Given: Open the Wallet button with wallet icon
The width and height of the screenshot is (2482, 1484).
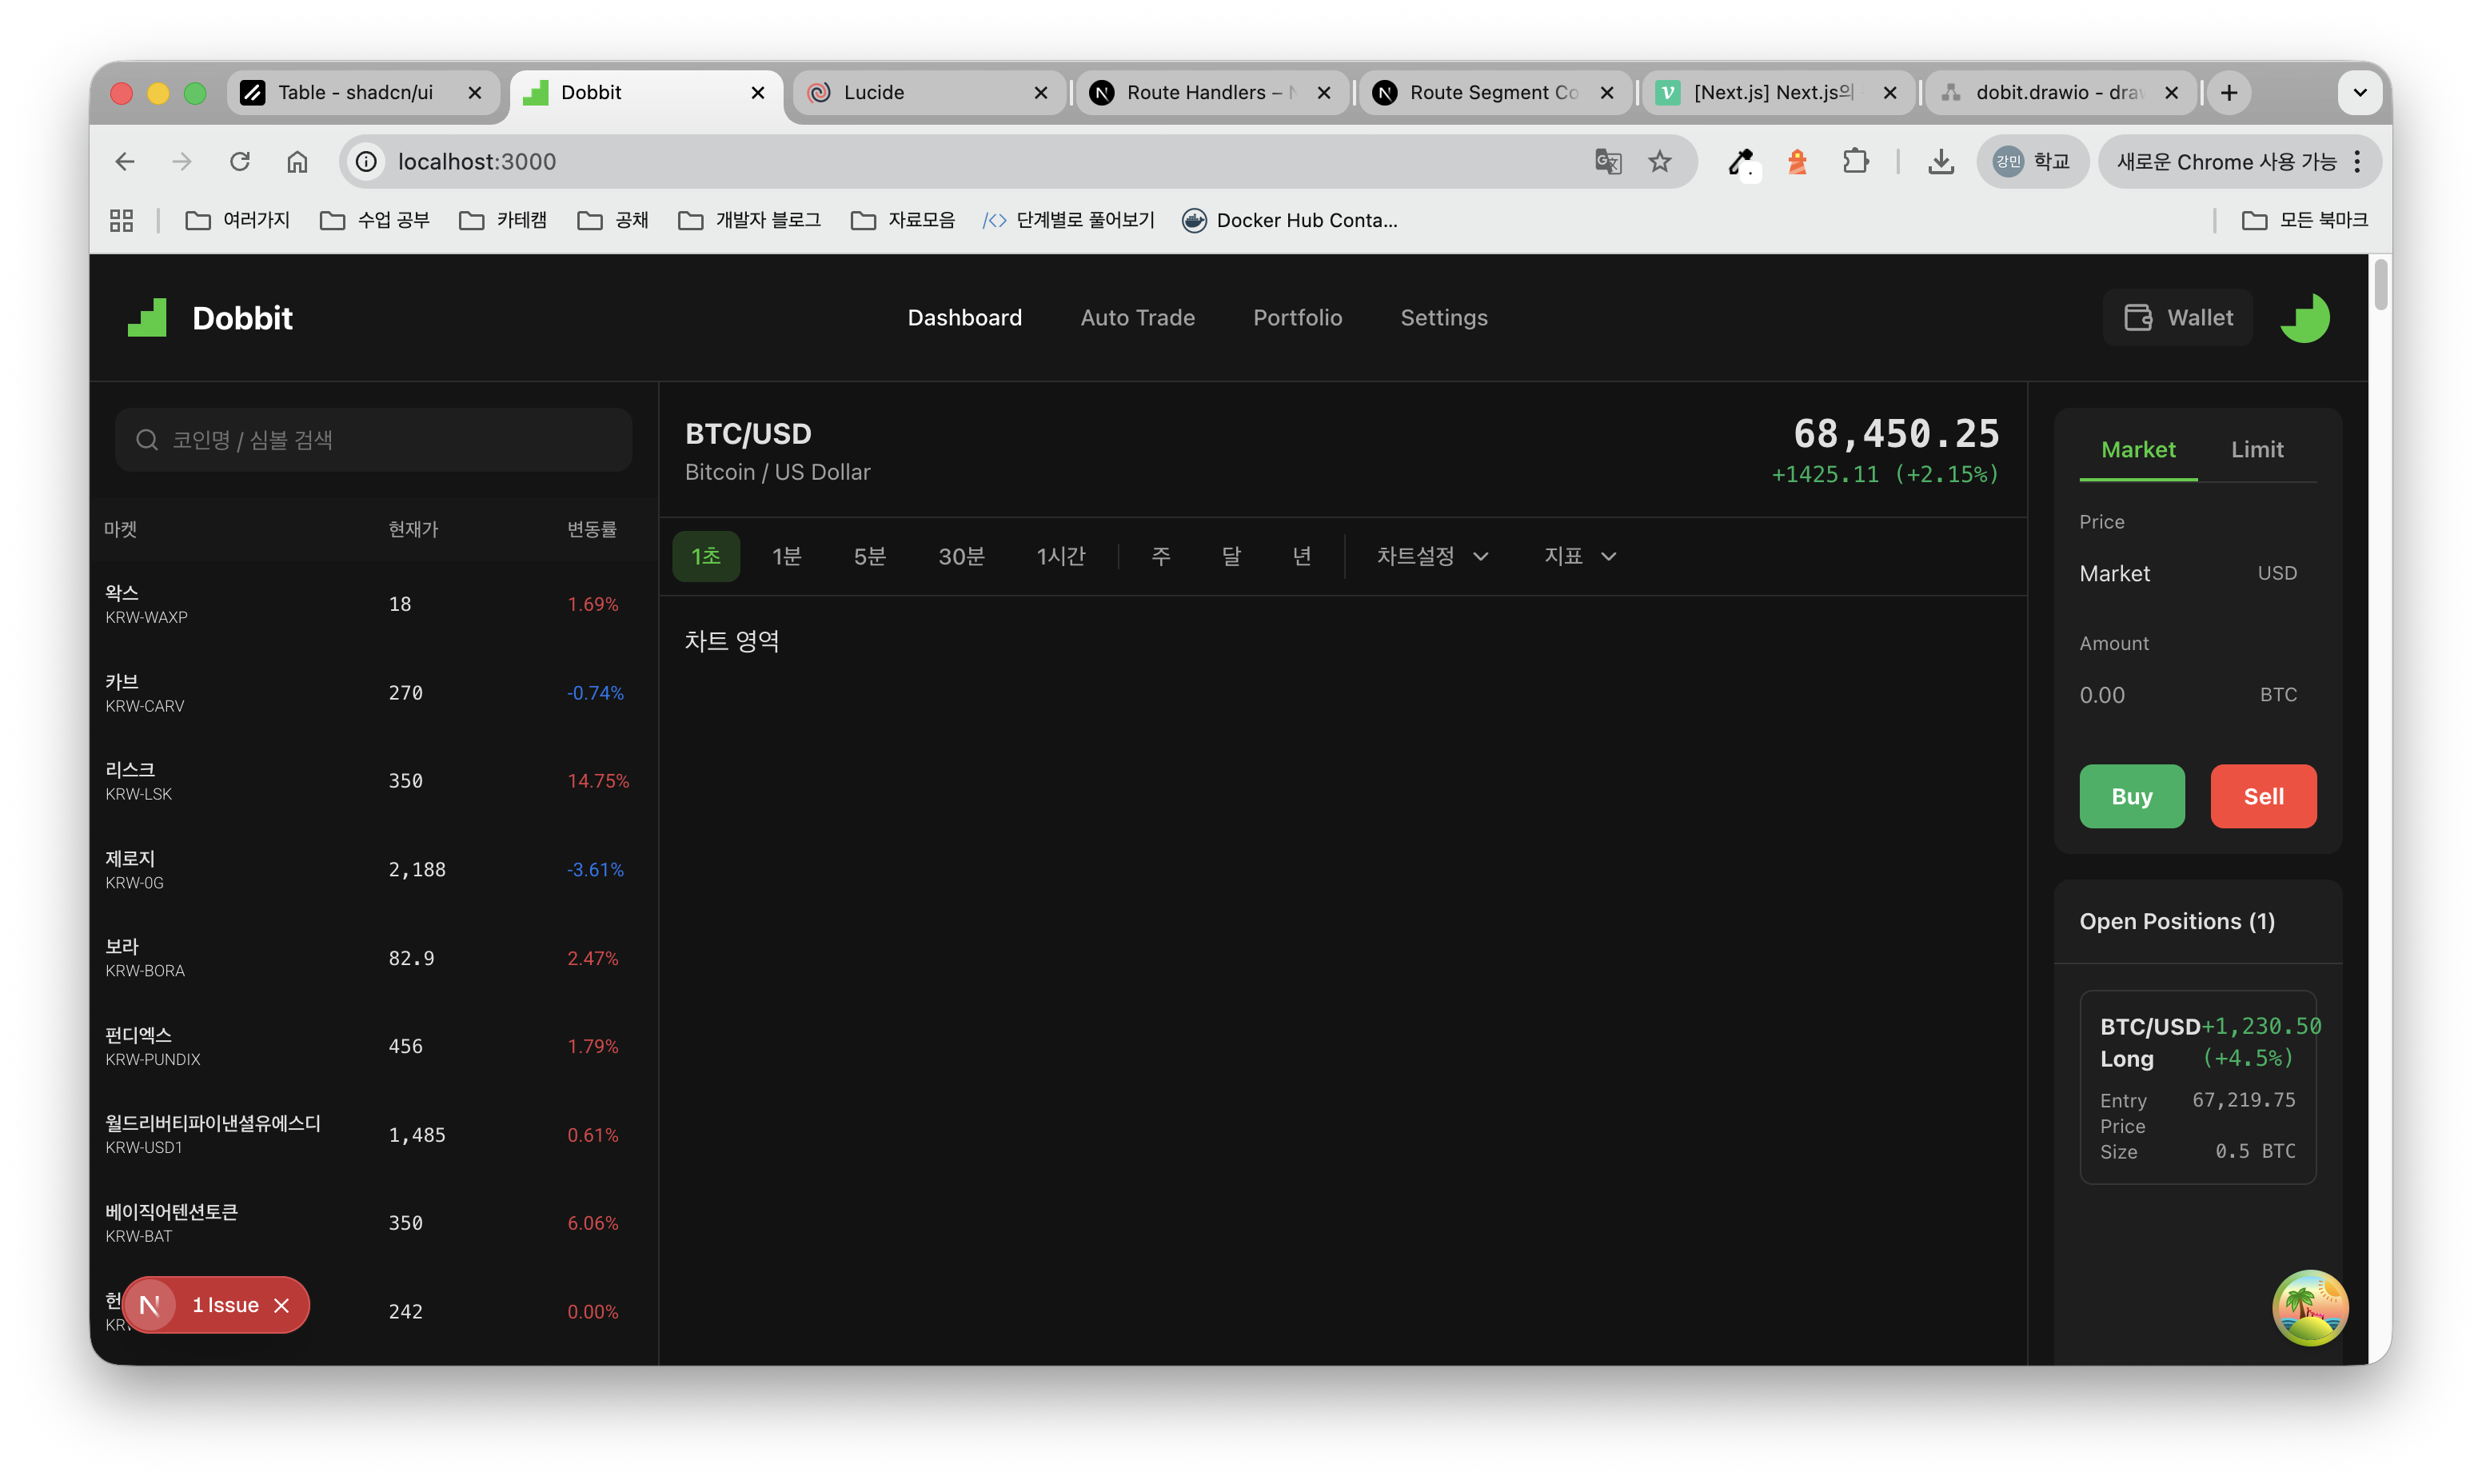Looking at the screenshot, I should pos(2178,318).
